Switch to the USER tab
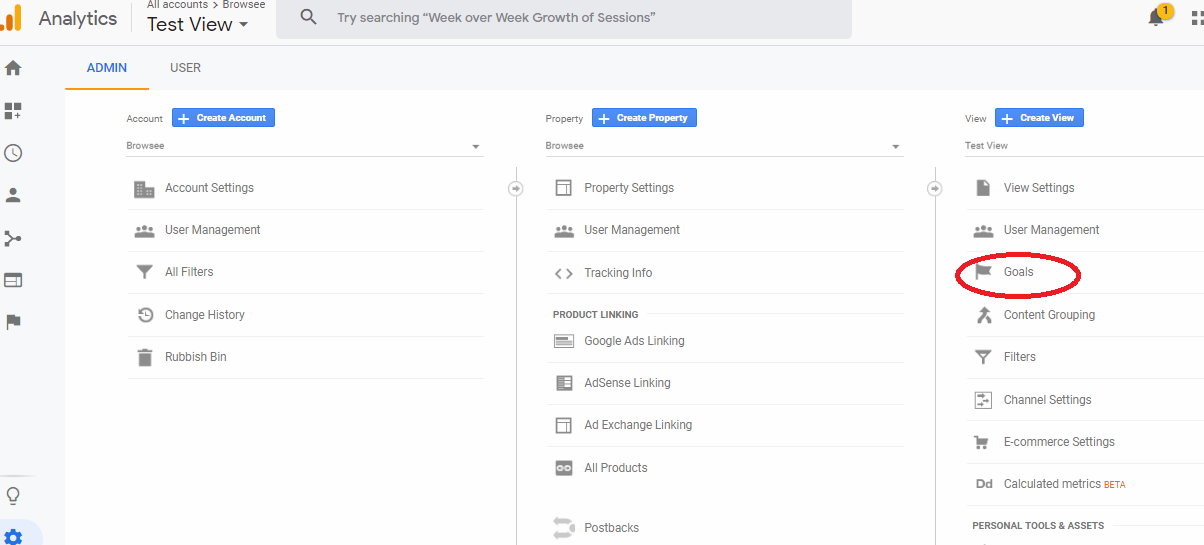The width and height of the screenshot is (1204, 545). coord(185,68)
